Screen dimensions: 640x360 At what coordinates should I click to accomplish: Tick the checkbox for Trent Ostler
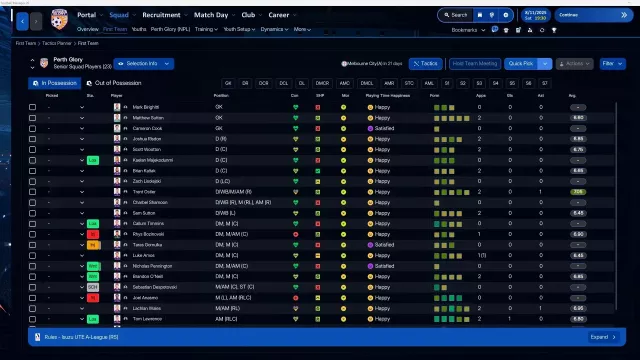pos(32,192)
